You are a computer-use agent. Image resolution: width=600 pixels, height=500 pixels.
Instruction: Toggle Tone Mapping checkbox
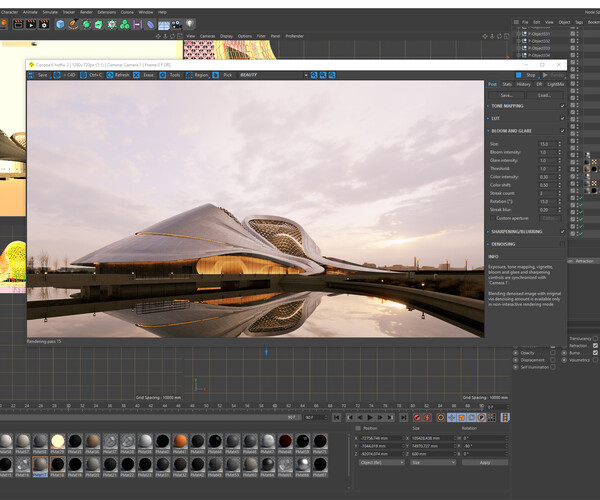click(x=562, y=106)
